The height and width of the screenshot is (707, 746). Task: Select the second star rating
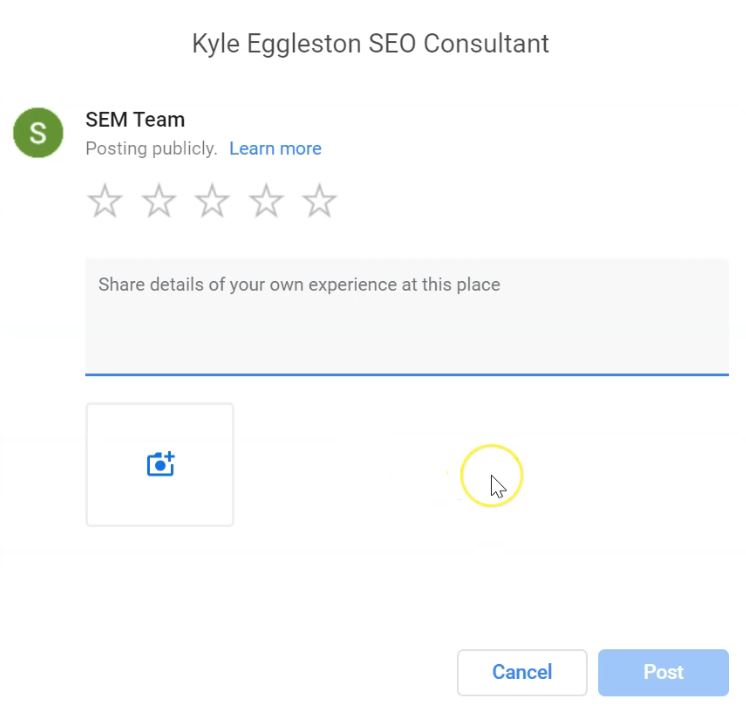pyautogui.click(x=158, y=201)
